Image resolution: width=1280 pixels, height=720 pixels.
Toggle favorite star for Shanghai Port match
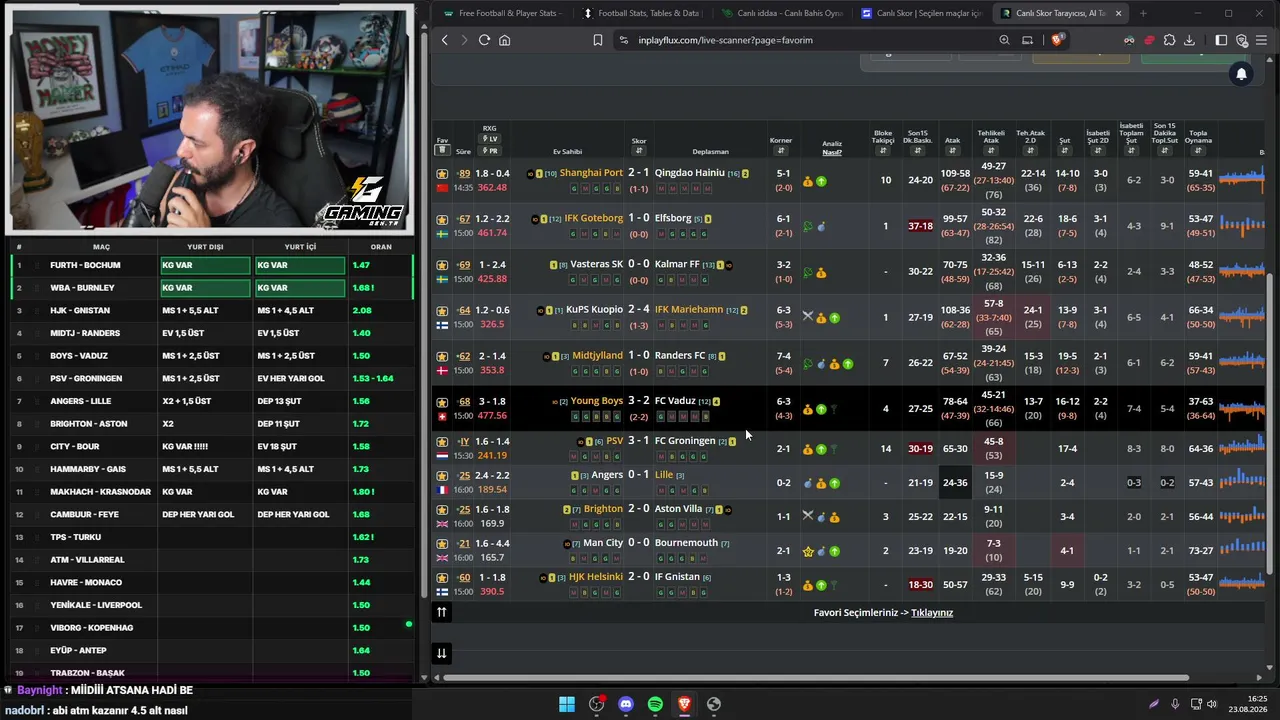[442, 174]
